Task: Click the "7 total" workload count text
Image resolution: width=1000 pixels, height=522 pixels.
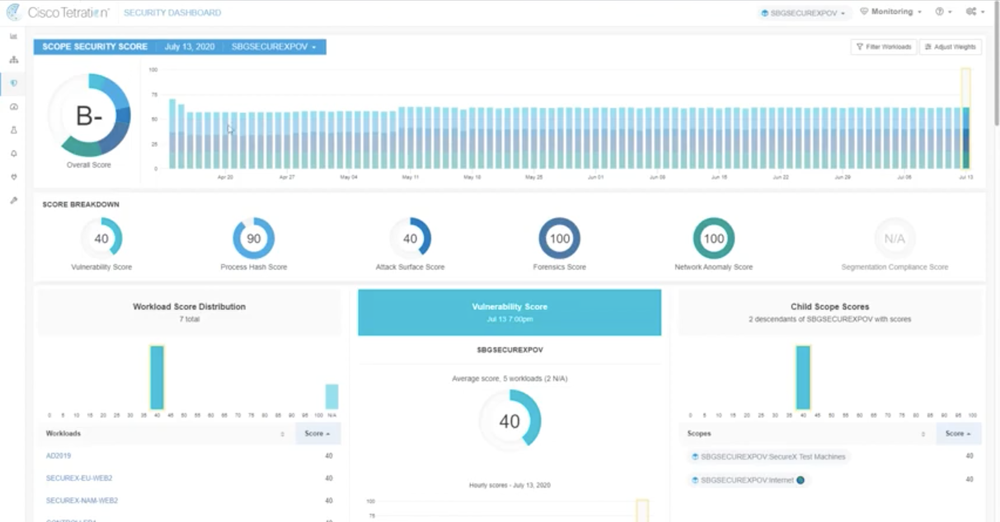Action: [189, 319]
